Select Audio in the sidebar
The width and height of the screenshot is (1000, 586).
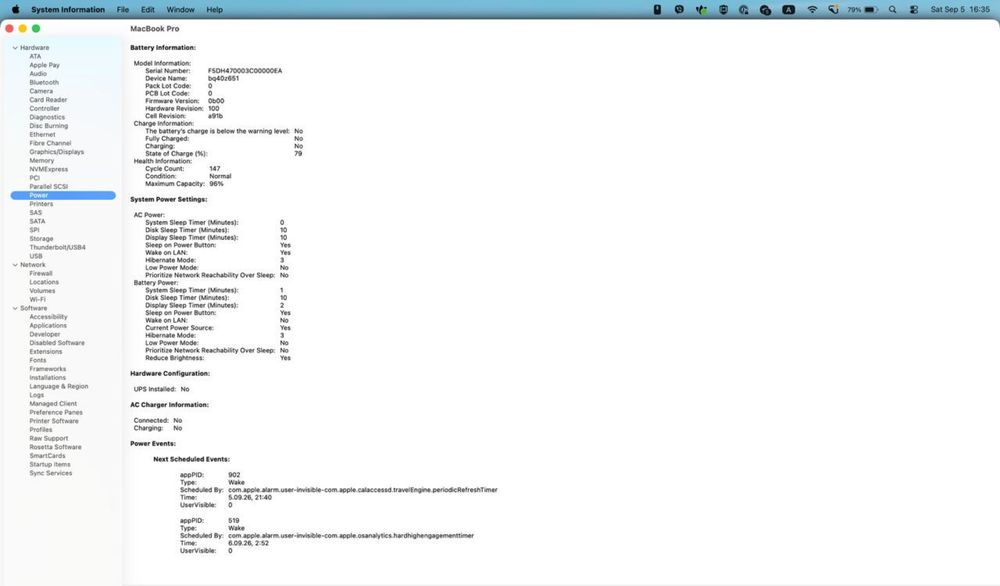pos(38,73)
